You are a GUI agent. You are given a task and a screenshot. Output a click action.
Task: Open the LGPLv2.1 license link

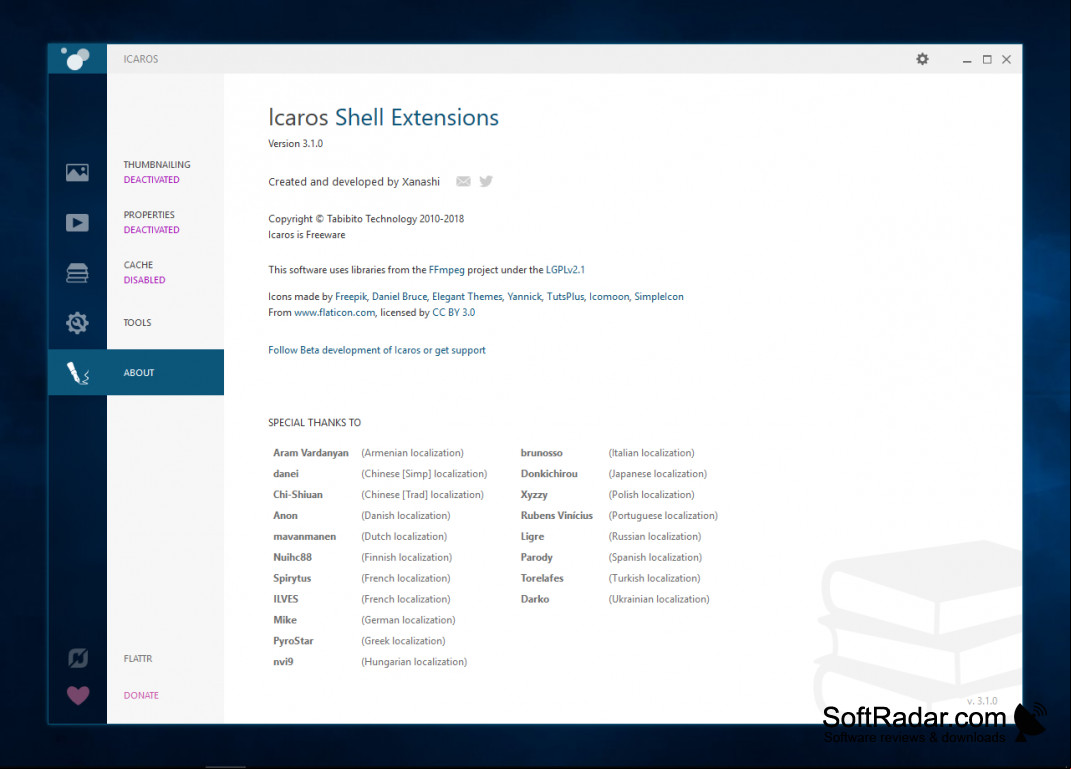565,270
